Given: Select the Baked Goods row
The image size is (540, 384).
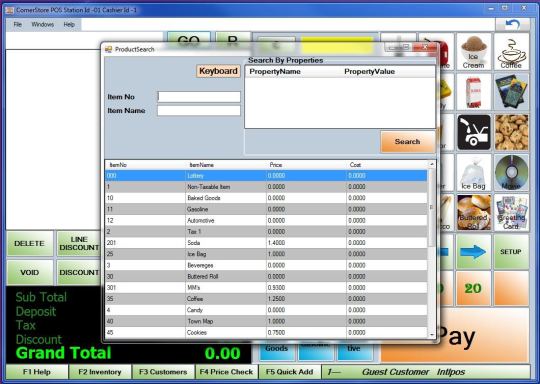Looking at the screenshot, I should pyautogui.click(x=266, y=198).
